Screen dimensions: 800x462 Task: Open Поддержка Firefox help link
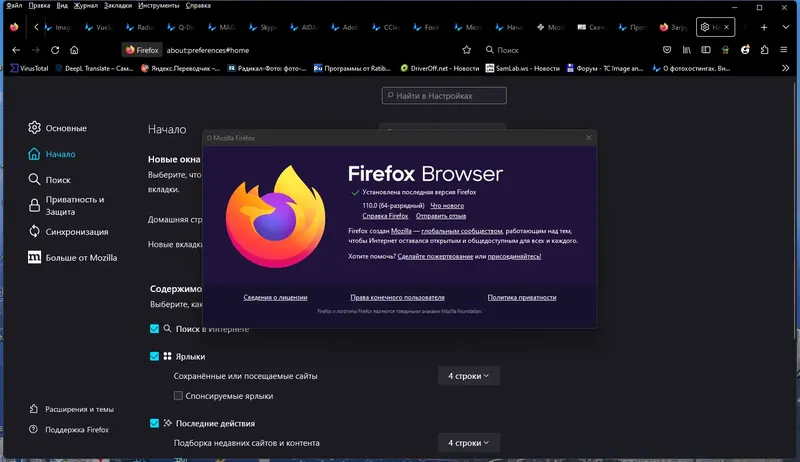coord(69,429)
